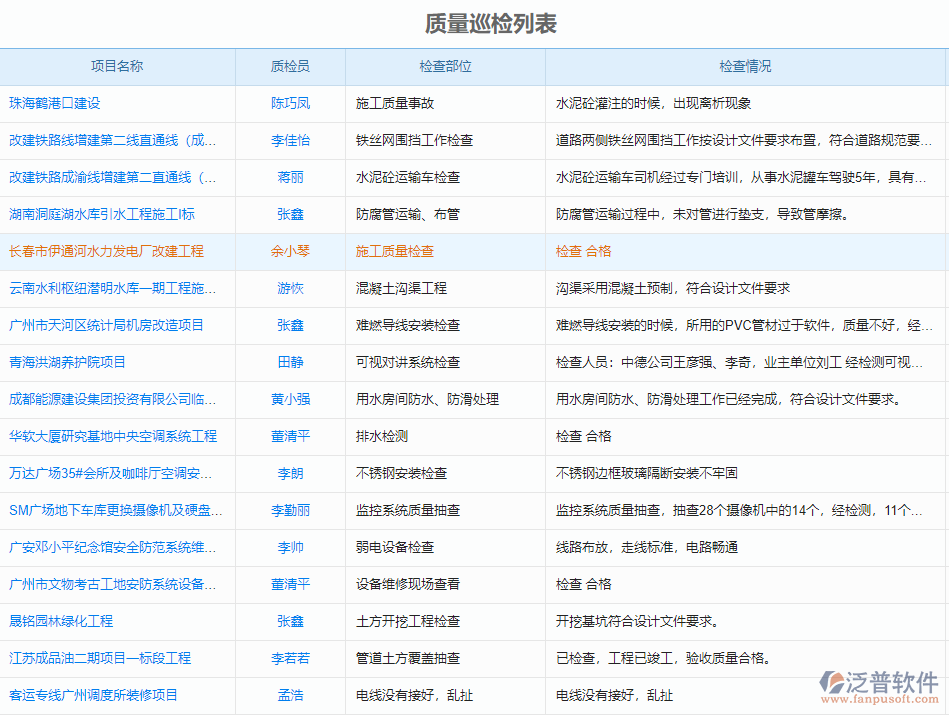Click the 质检员 column header

(289, 66)
